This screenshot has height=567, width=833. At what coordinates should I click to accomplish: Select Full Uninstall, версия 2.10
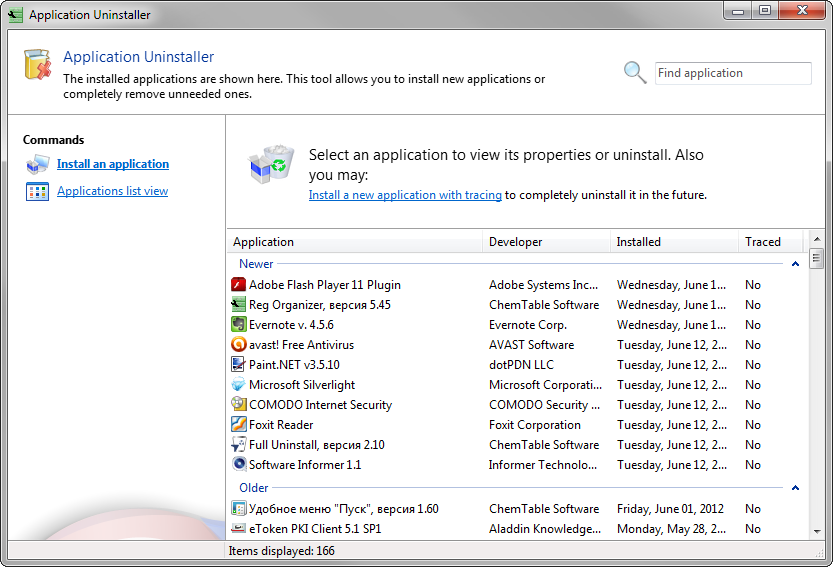tap(517, 445)
